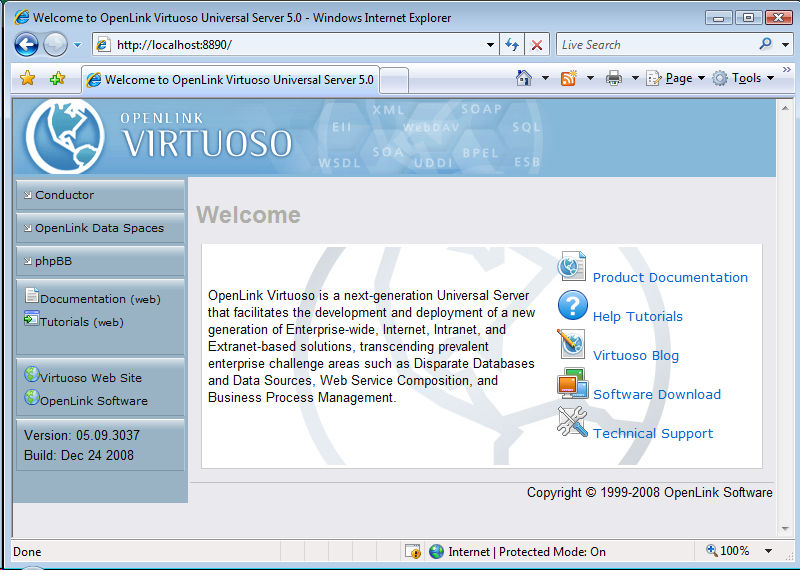Visit the OpenLink Software link

click(x=94, y=401)
